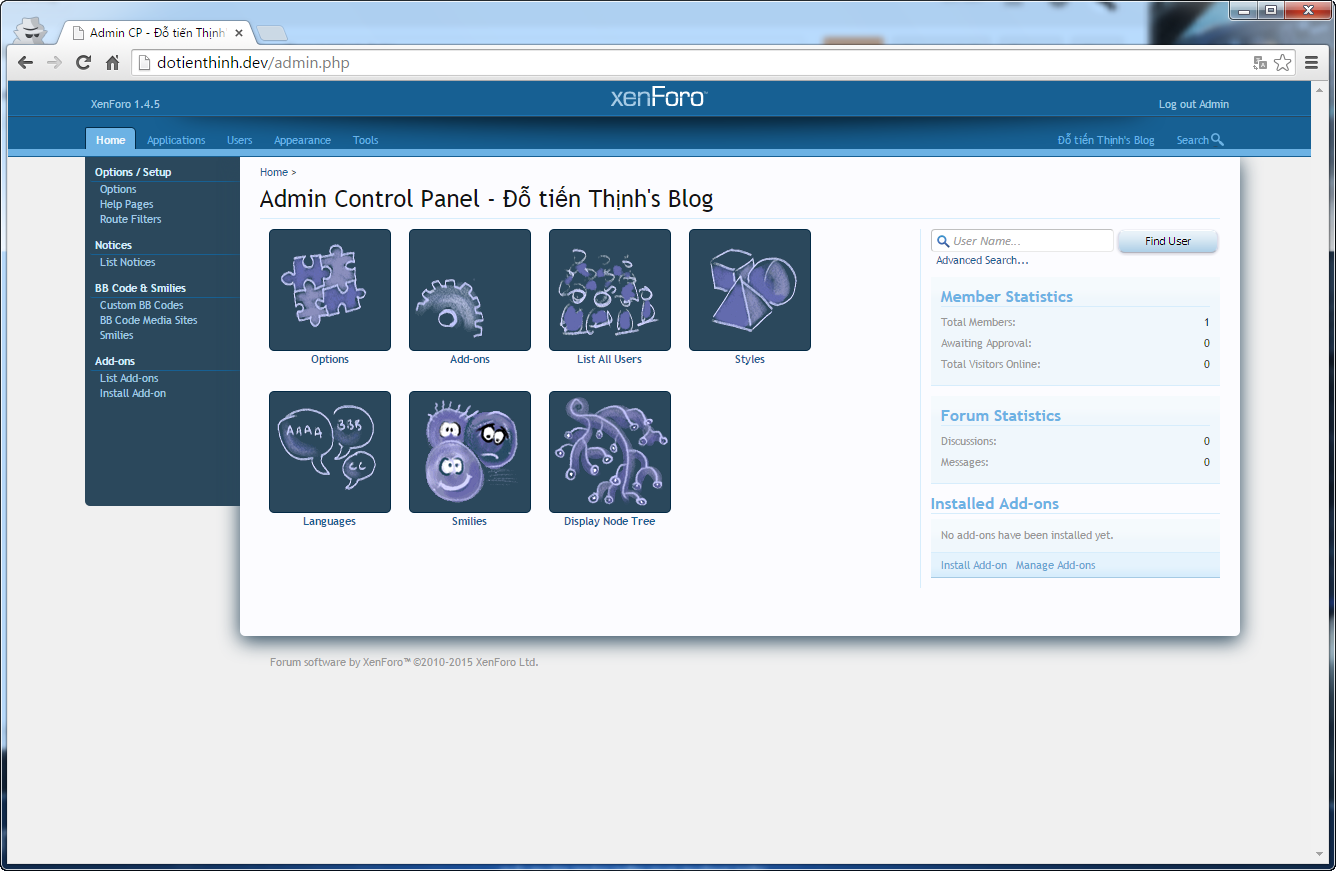Click the Home breadcrumb link
1336x871 pixels.
pyautogui.click(x=274, y=172)
